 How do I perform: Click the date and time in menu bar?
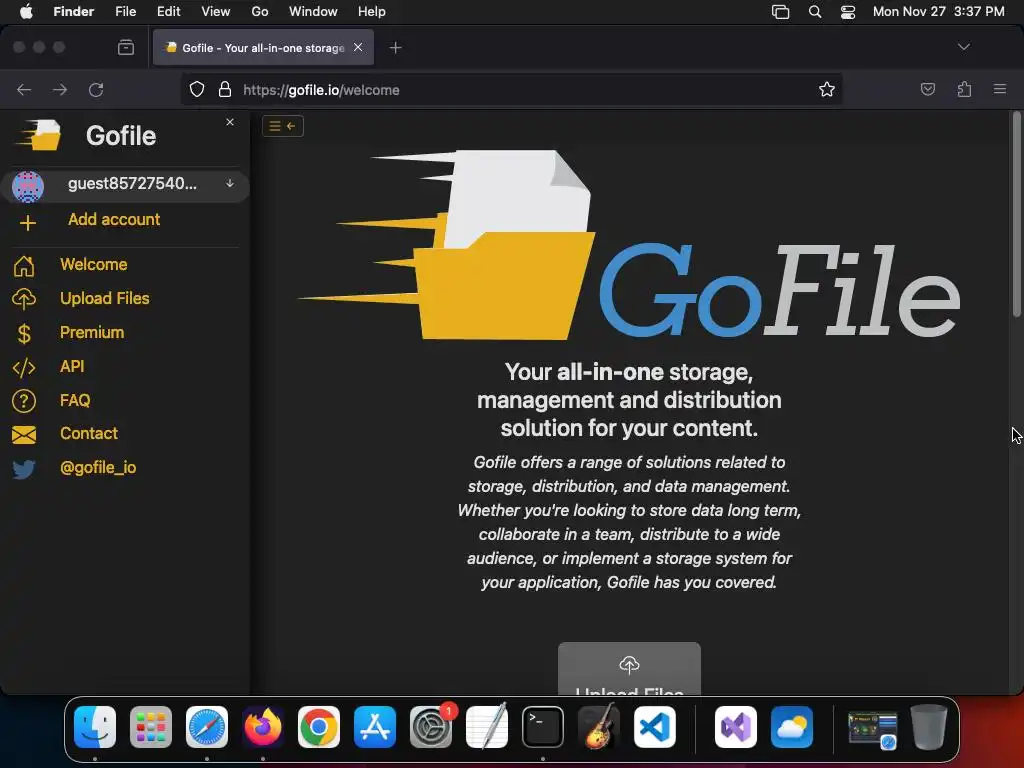click(938, 11)
